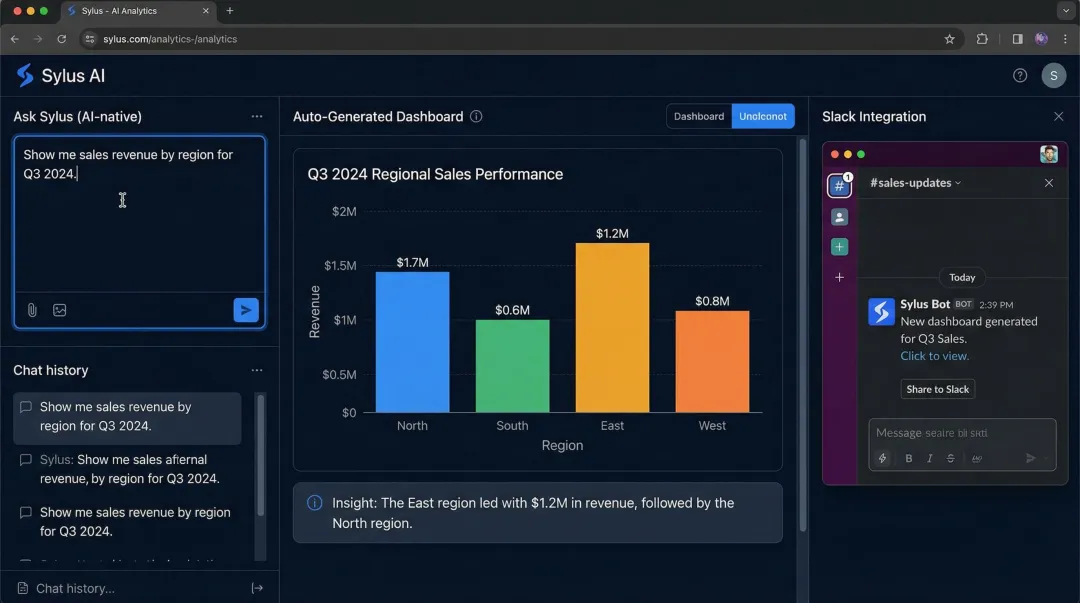Click the blue send arrow in Ask Sylus
Screen dimensions: 1080x603
point(245,310)
